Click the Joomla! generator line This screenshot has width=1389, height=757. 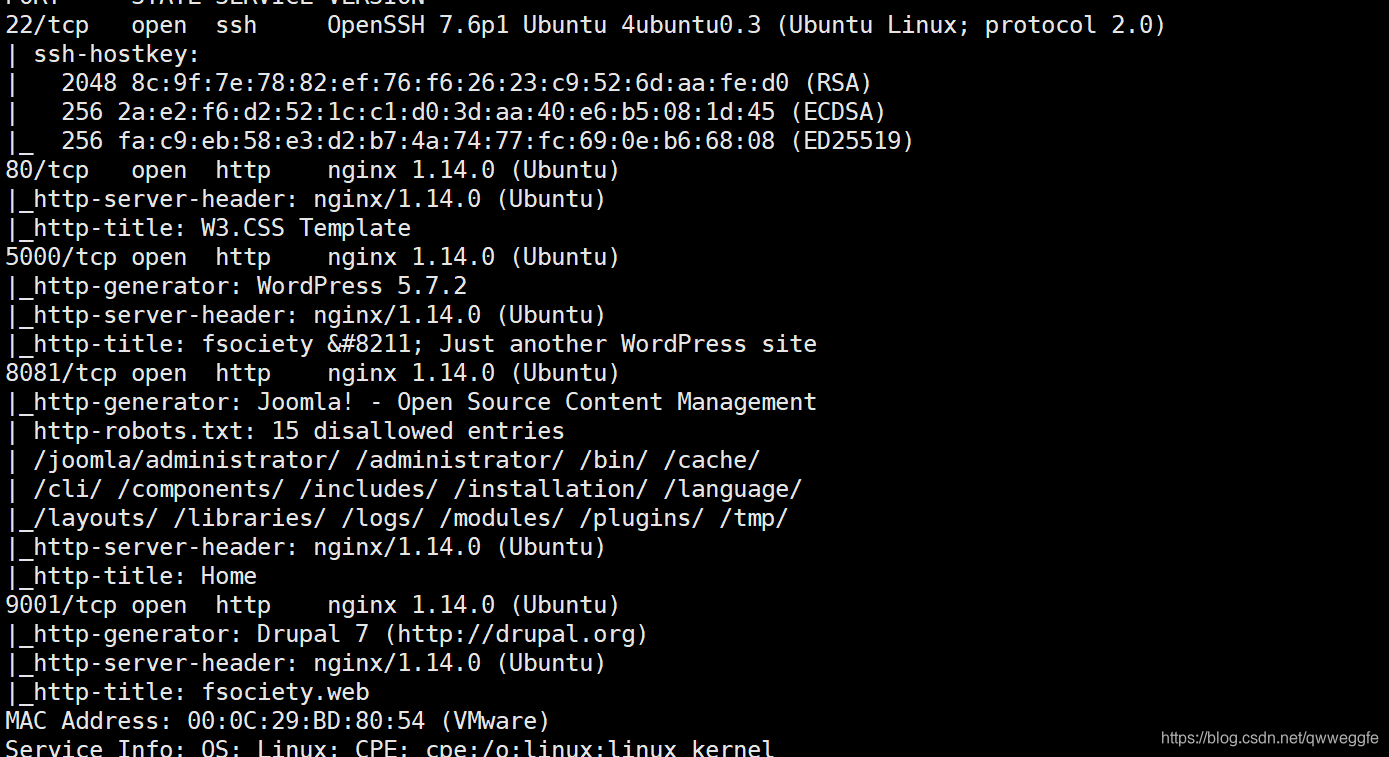click(411, 402)
